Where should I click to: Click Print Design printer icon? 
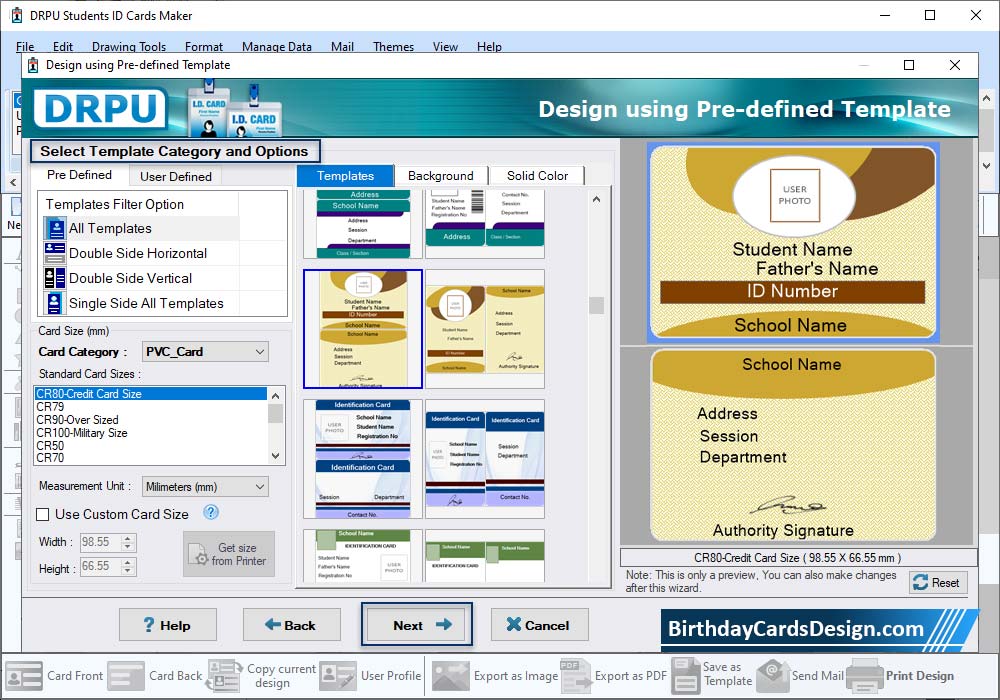click(865, 676)
